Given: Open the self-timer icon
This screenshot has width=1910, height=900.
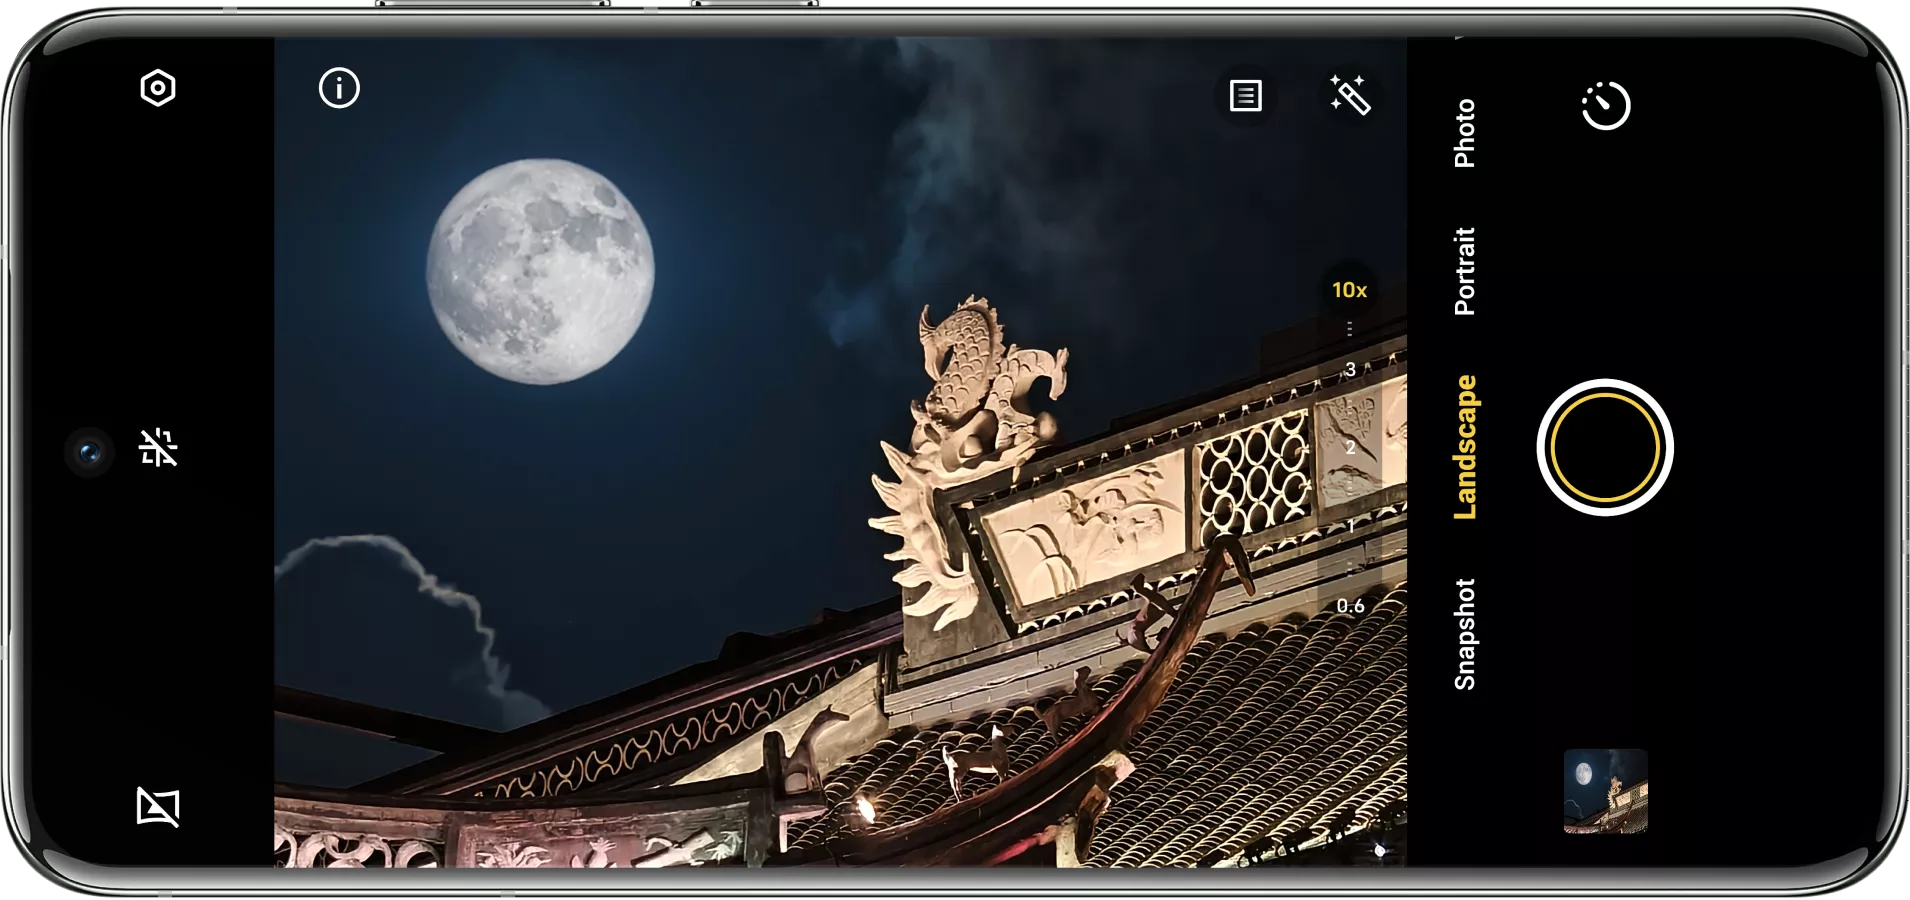Looking at the screenshot, I should 1606,106.
